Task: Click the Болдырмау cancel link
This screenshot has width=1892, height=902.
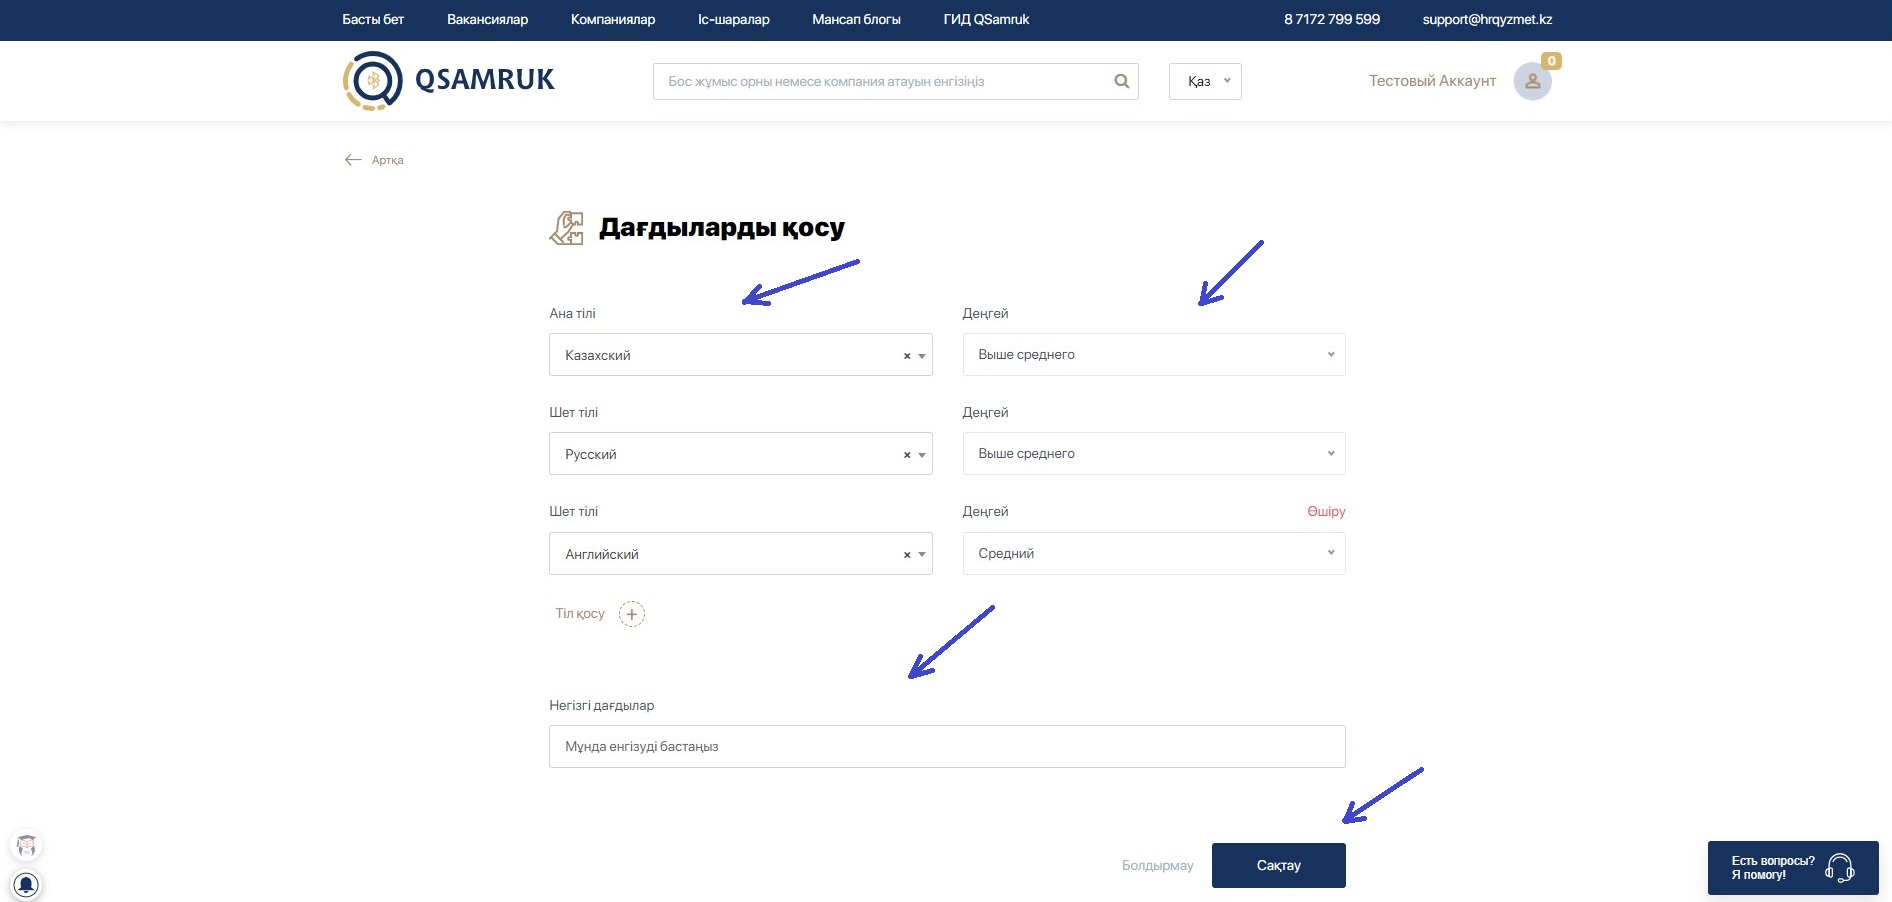Action: click(1157, 865)
